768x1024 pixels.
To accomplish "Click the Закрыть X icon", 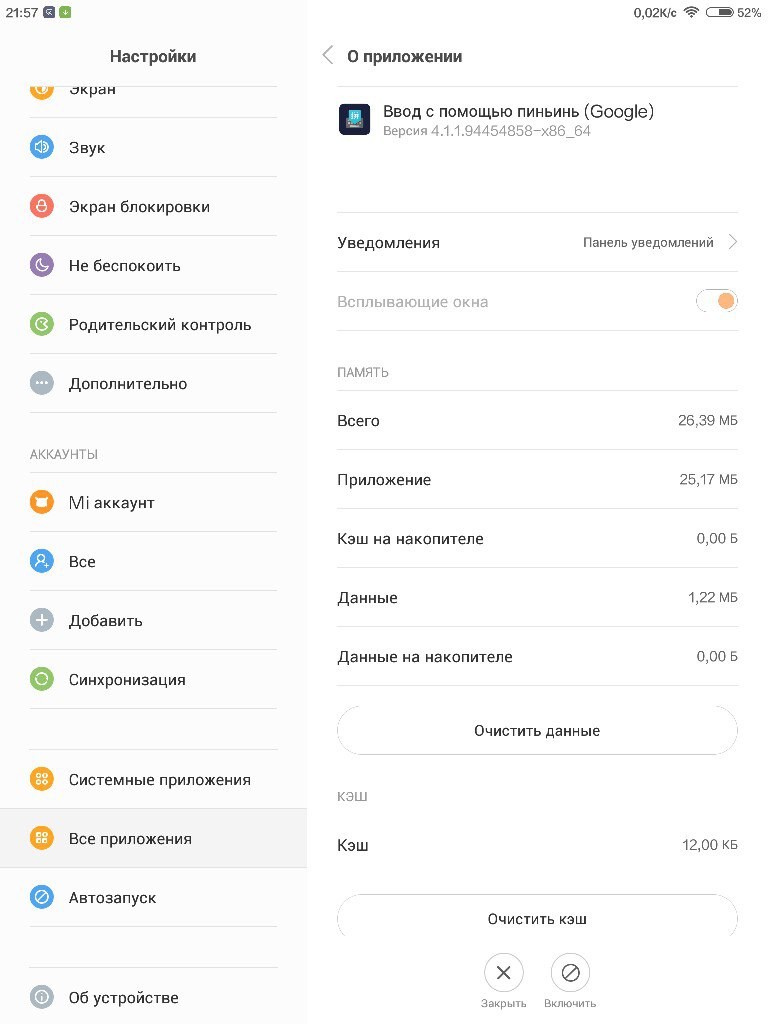I will tap(504, 973).
